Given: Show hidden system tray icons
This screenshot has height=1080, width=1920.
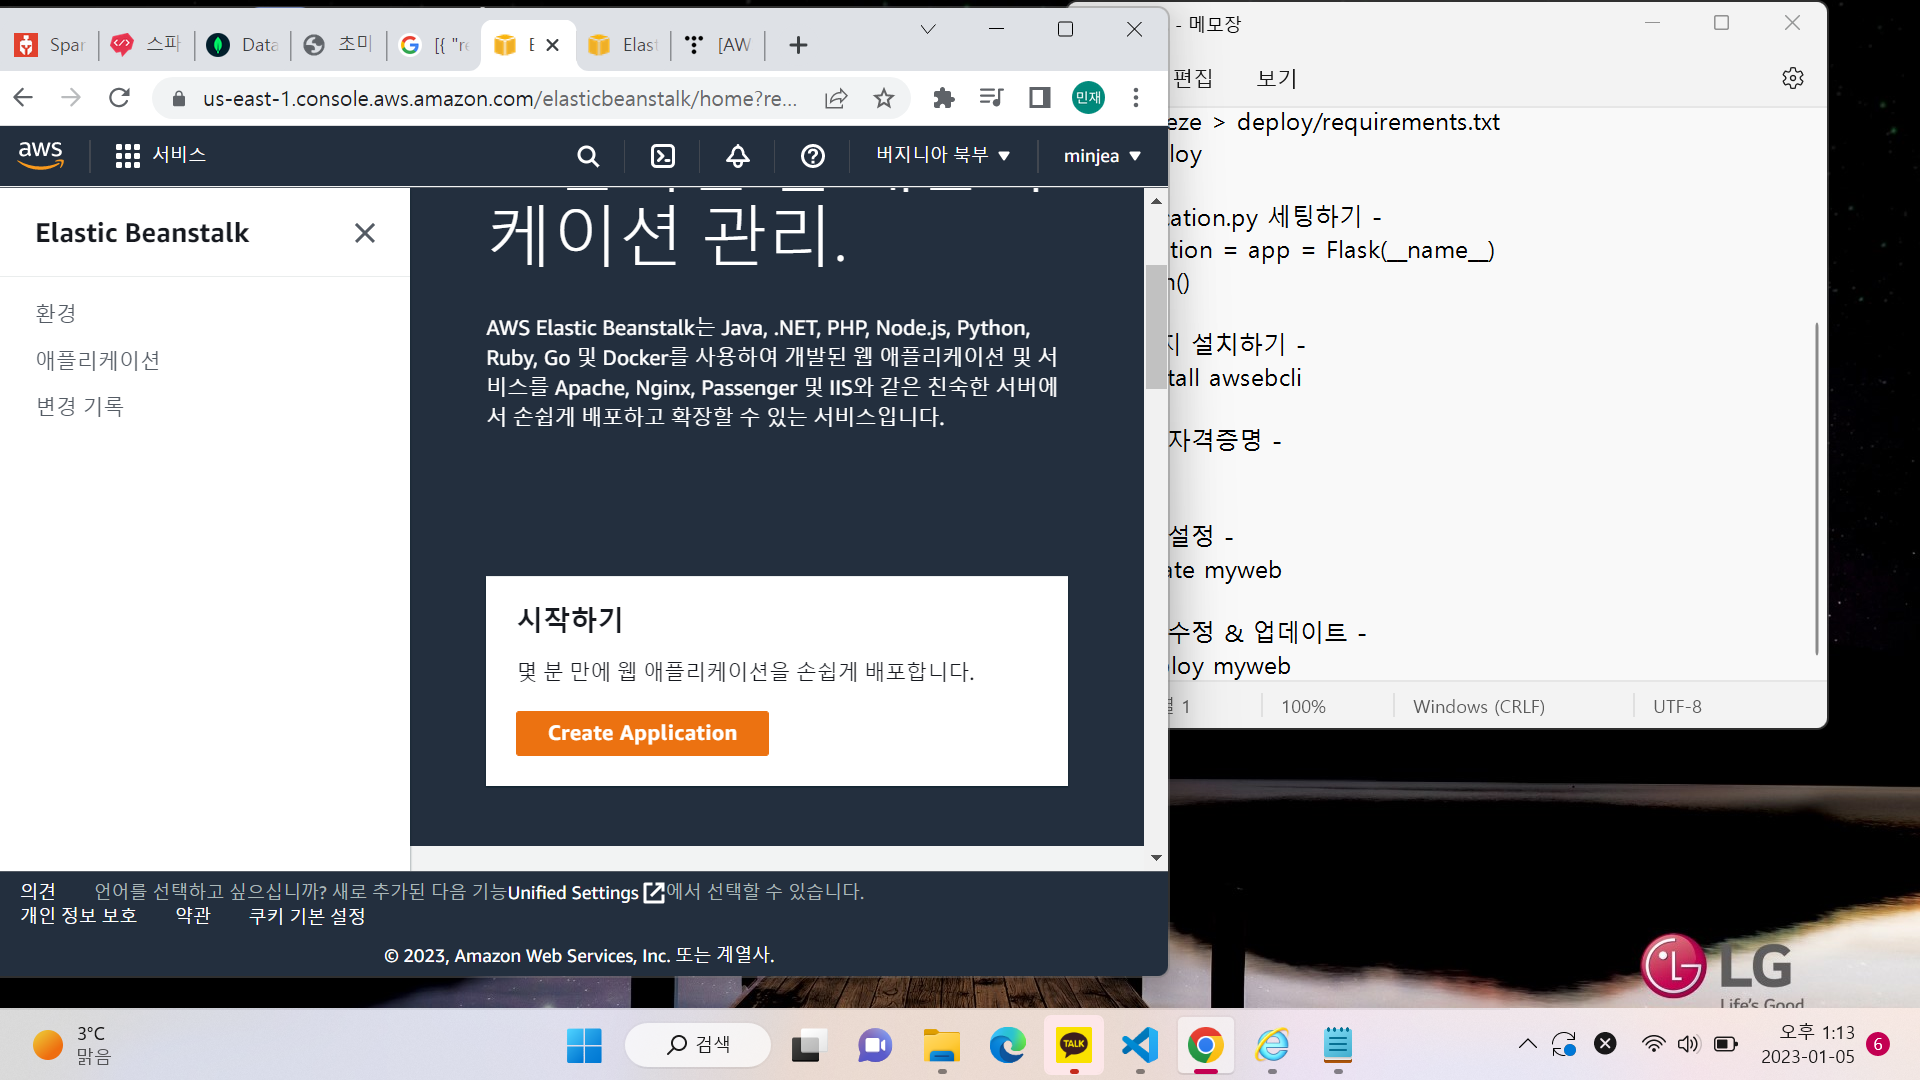Looking at the screenshot, I should coord(1527,1044).
